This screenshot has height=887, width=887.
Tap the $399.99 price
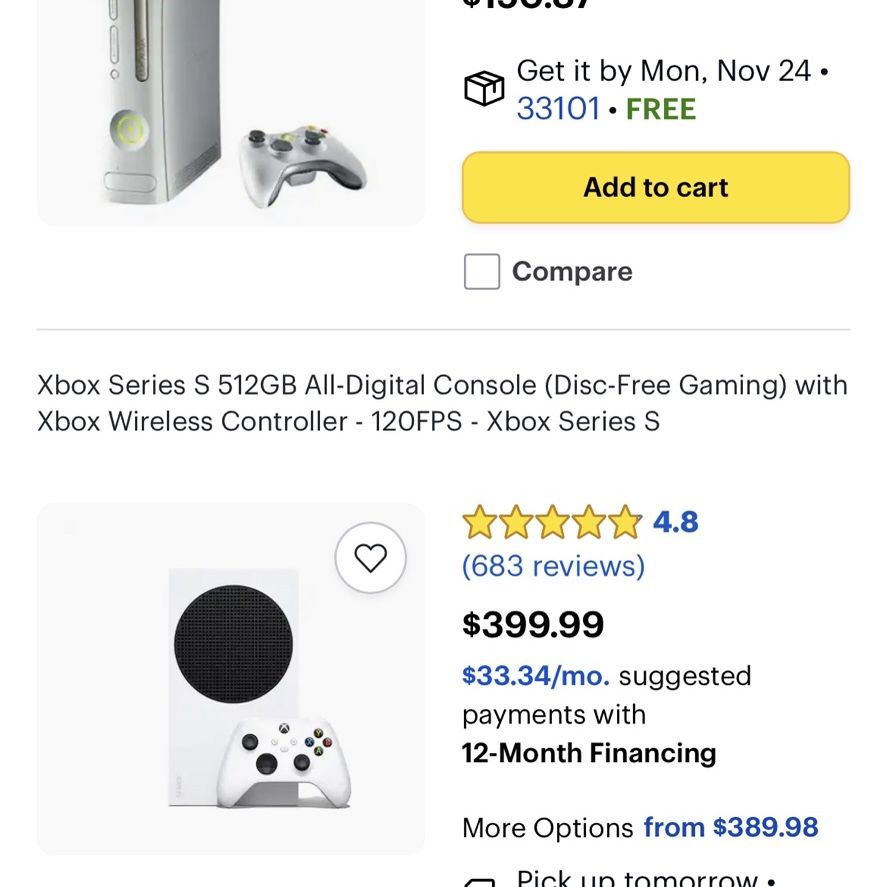533,625
